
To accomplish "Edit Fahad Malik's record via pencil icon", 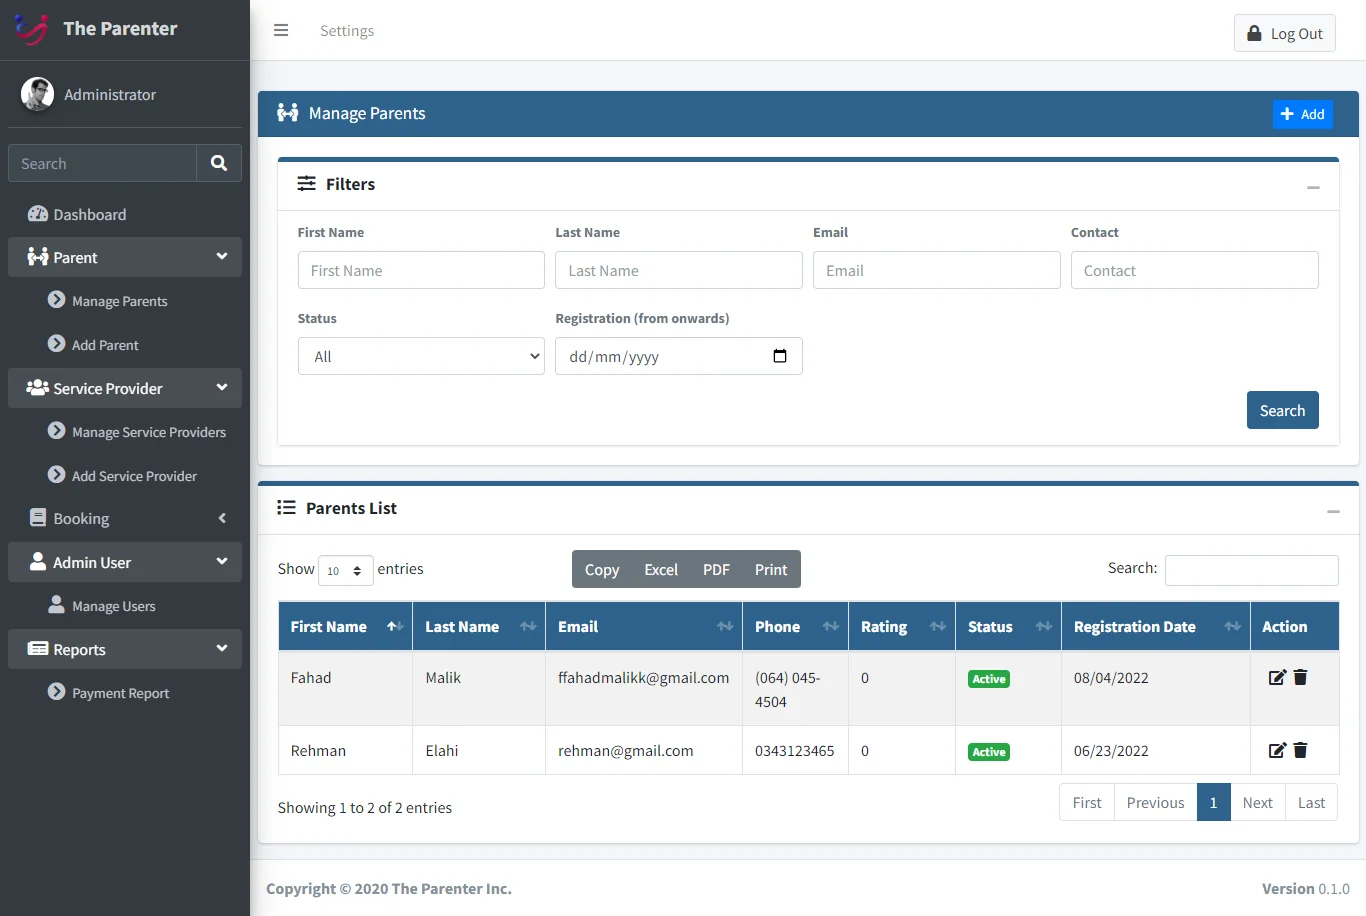I will [1277, 678].
